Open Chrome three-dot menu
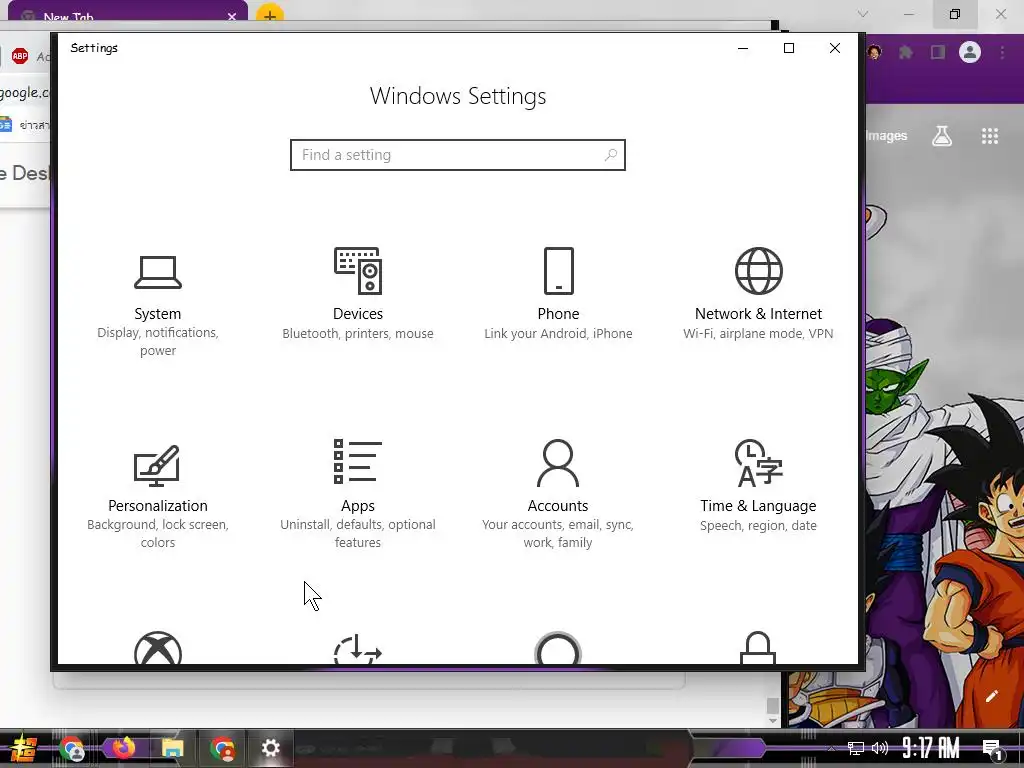The height and width of the screenshot is (768, 1024). click(x=1002, y=52)
